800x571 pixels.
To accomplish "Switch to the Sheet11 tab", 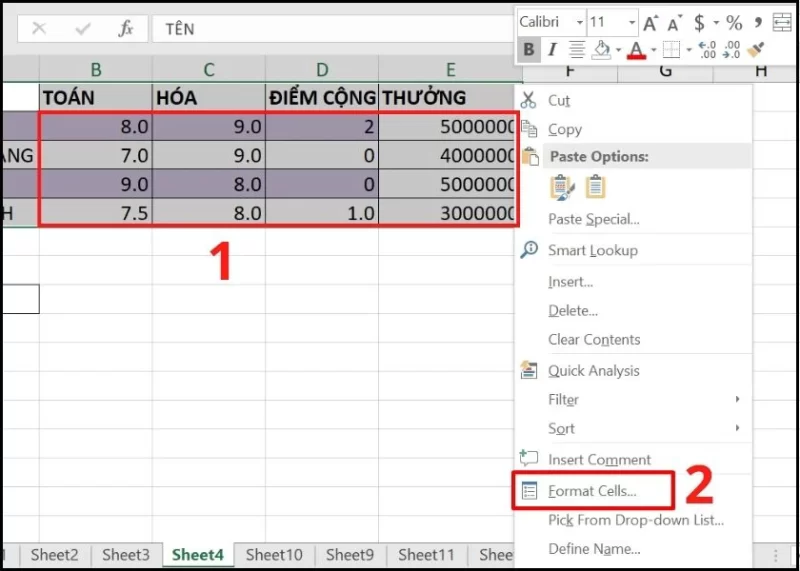I will click(426, 555).
